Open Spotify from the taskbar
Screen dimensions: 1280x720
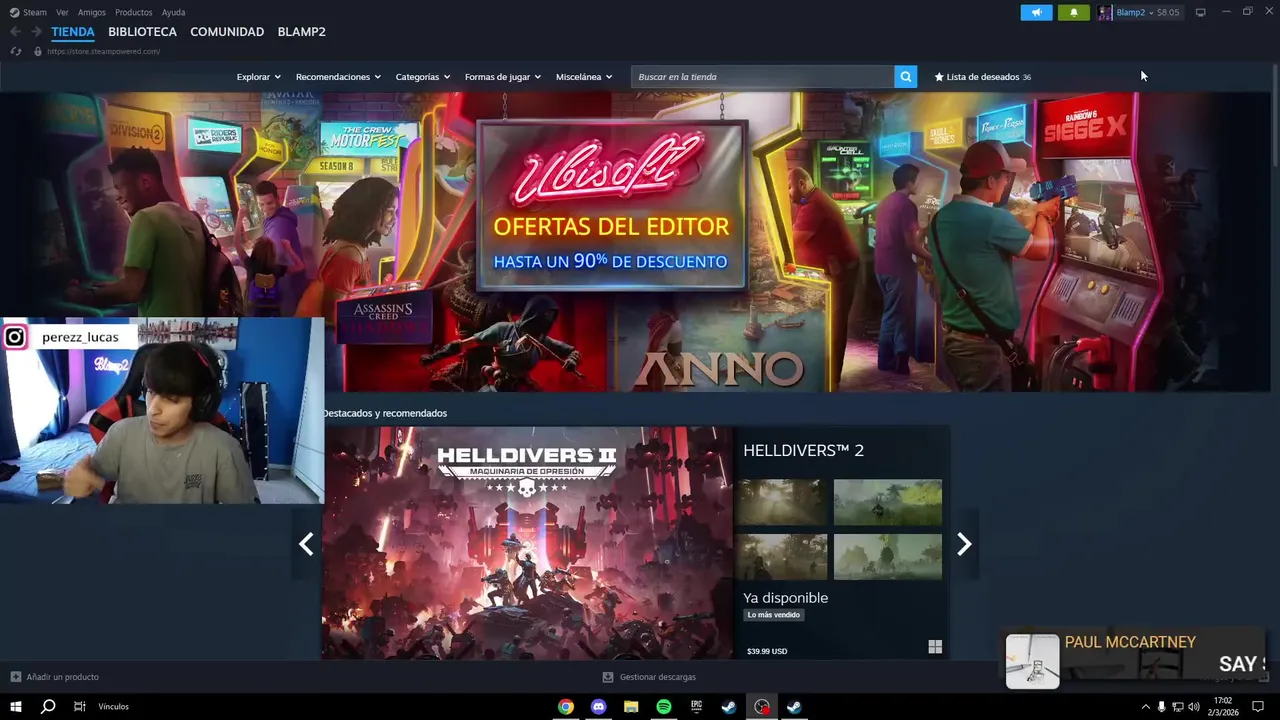coord(664,707)
